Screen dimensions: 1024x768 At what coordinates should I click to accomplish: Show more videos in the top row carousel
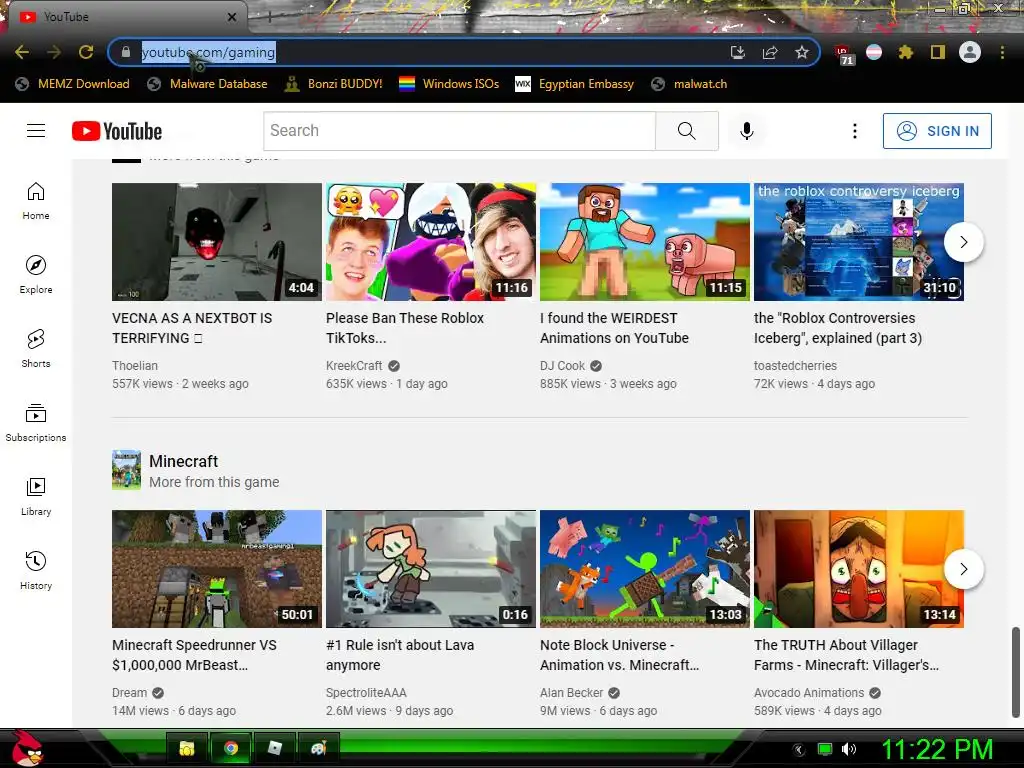coord(964,242)
